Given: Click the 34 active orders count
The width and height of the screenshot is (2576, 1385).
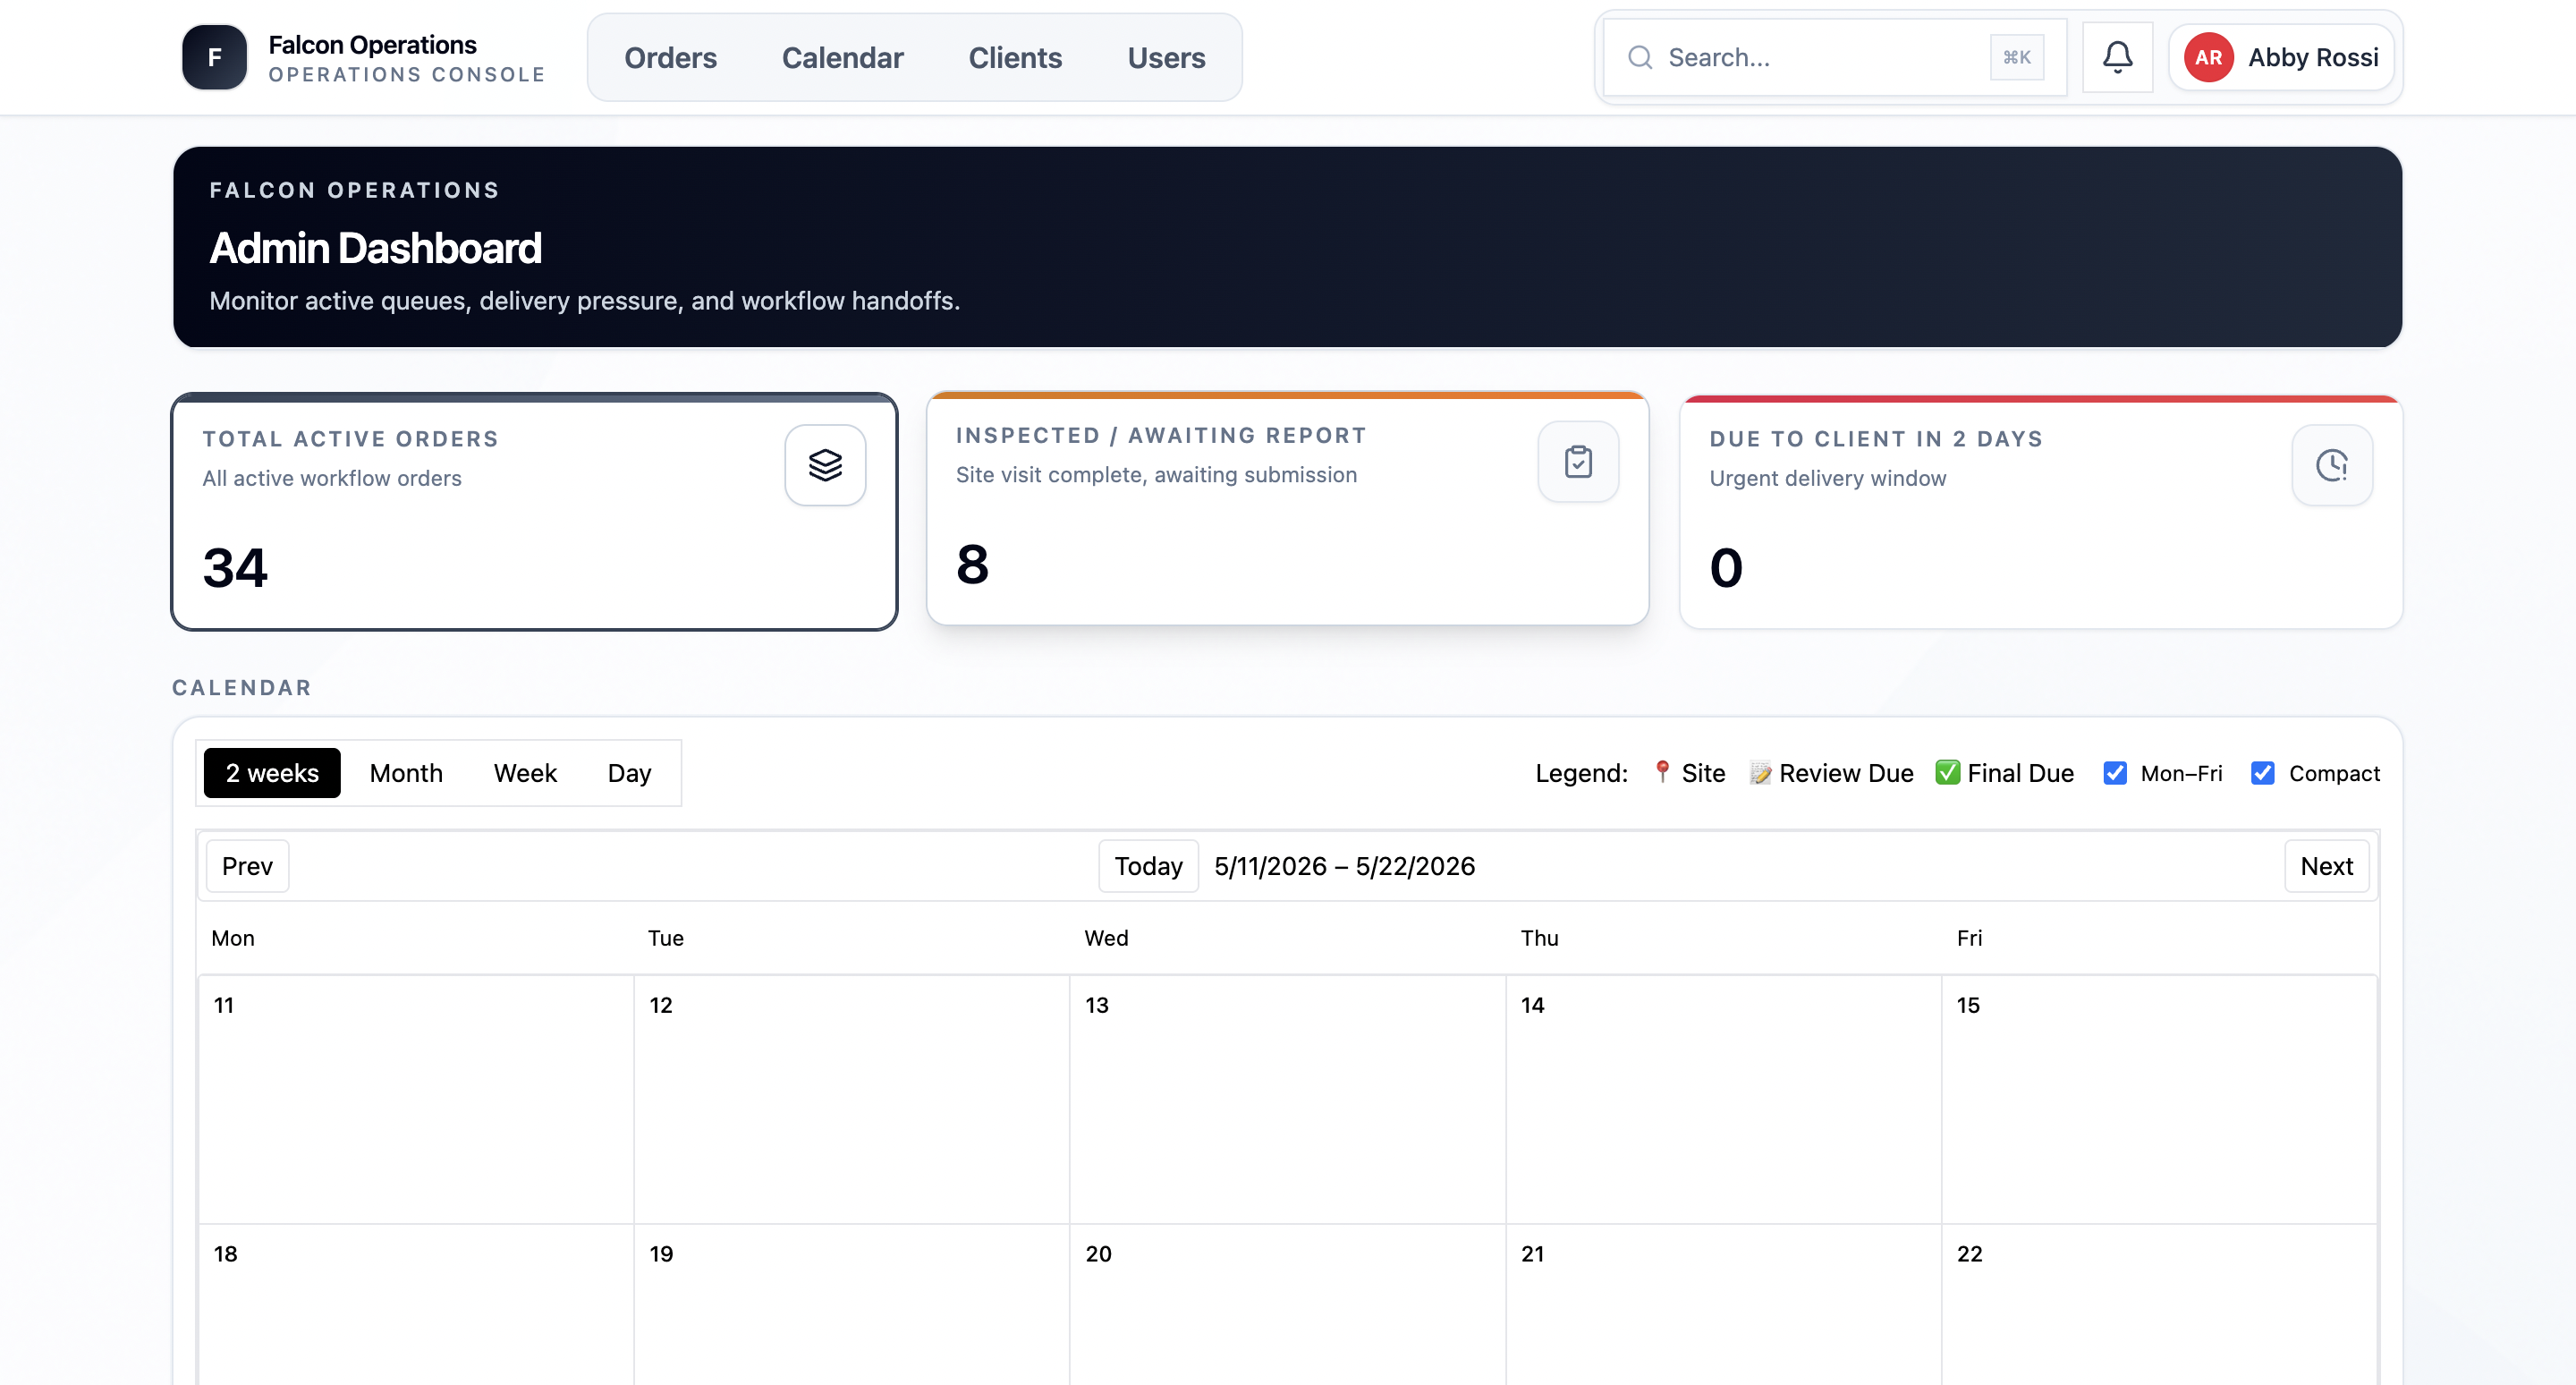Looking at the screenshot, I should (235, 568).
